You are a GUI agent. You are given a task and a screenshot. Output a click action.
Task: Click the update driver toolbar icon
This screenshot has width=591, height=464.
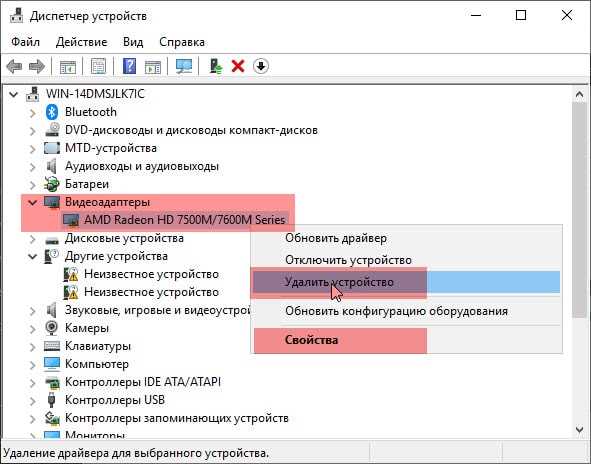point(216,67)
